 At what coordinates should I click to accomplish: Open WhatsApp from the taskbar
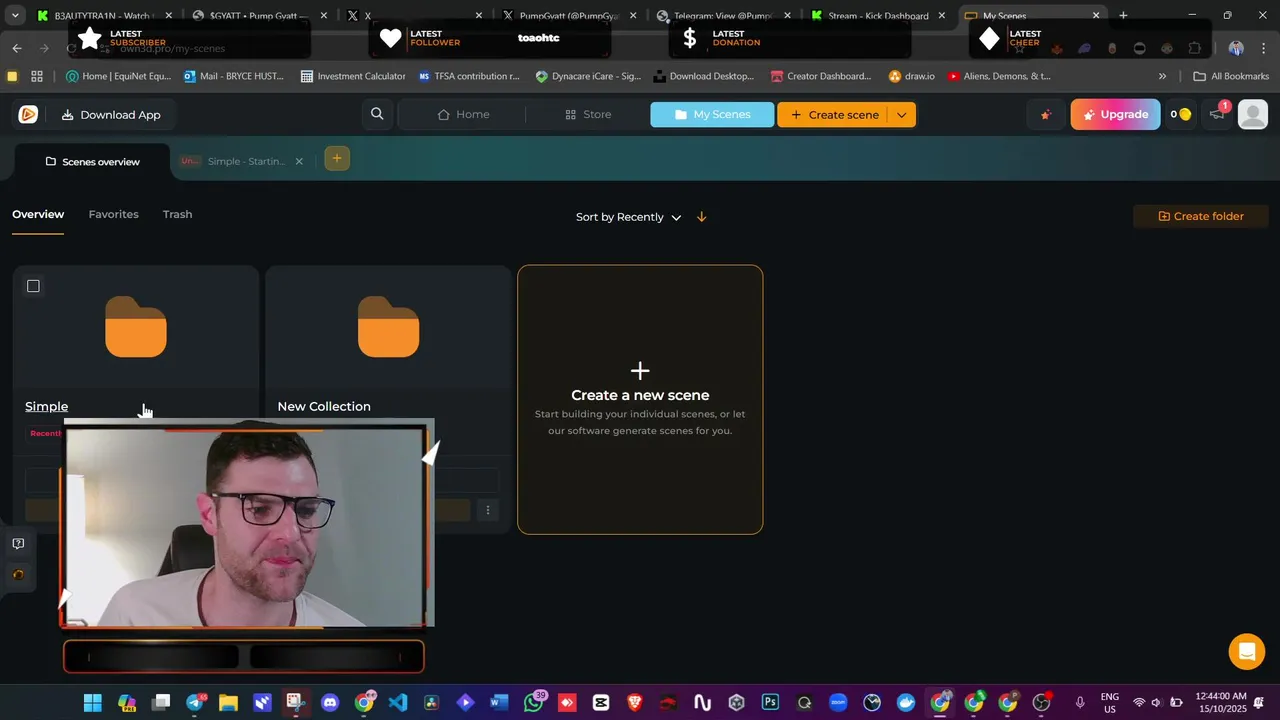tap(534, 703)
